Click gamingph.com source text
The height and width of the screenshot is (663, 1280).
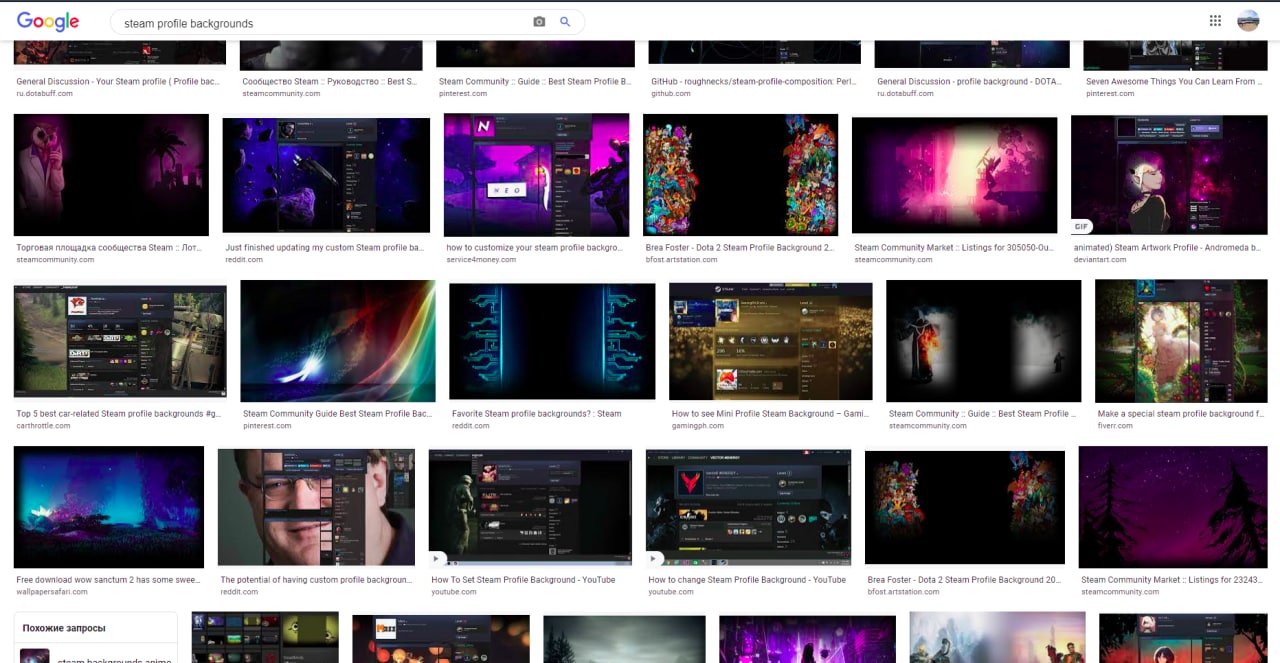(700, 425)
